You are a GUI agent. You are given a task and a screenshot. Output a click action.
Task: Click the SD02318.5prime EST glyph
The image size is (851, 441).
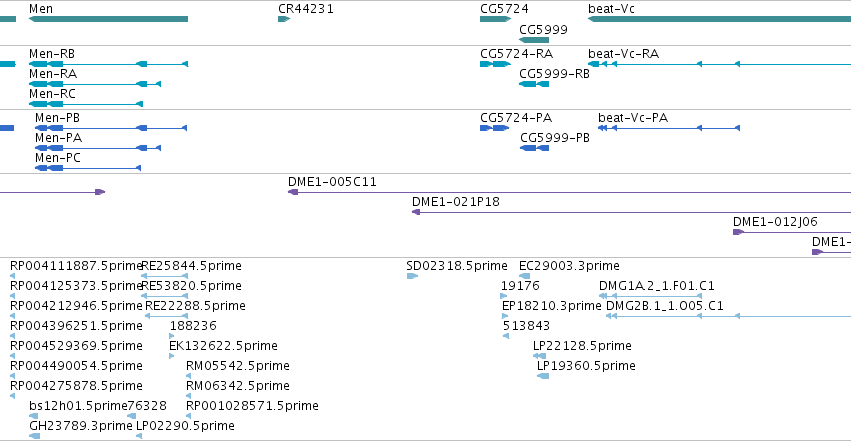tap(412, 276)
